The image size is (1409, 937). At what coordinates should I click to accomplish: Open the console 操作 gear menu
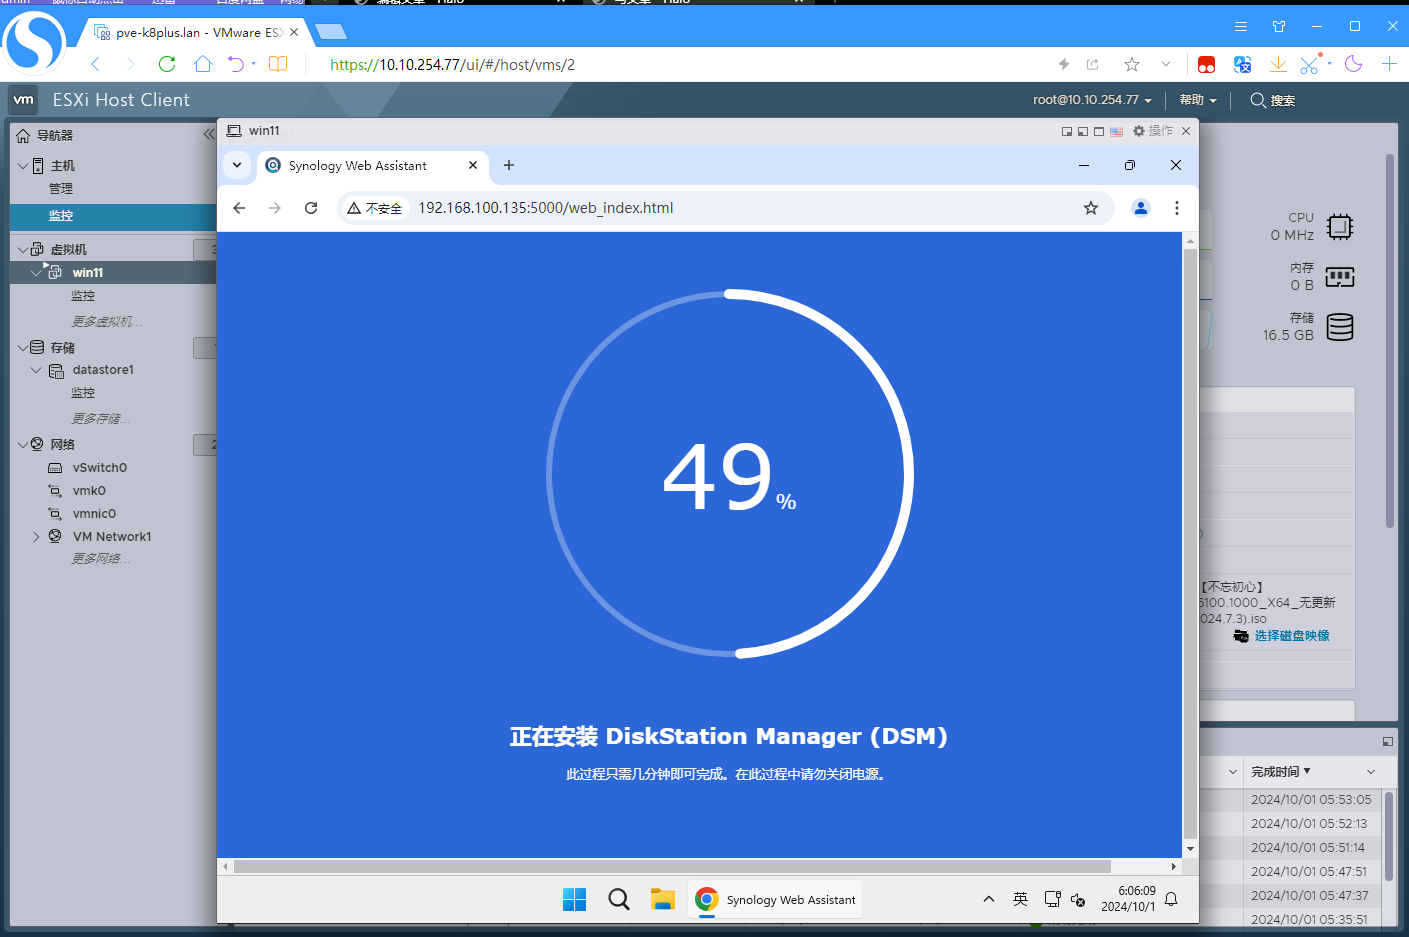[1153, 131]
